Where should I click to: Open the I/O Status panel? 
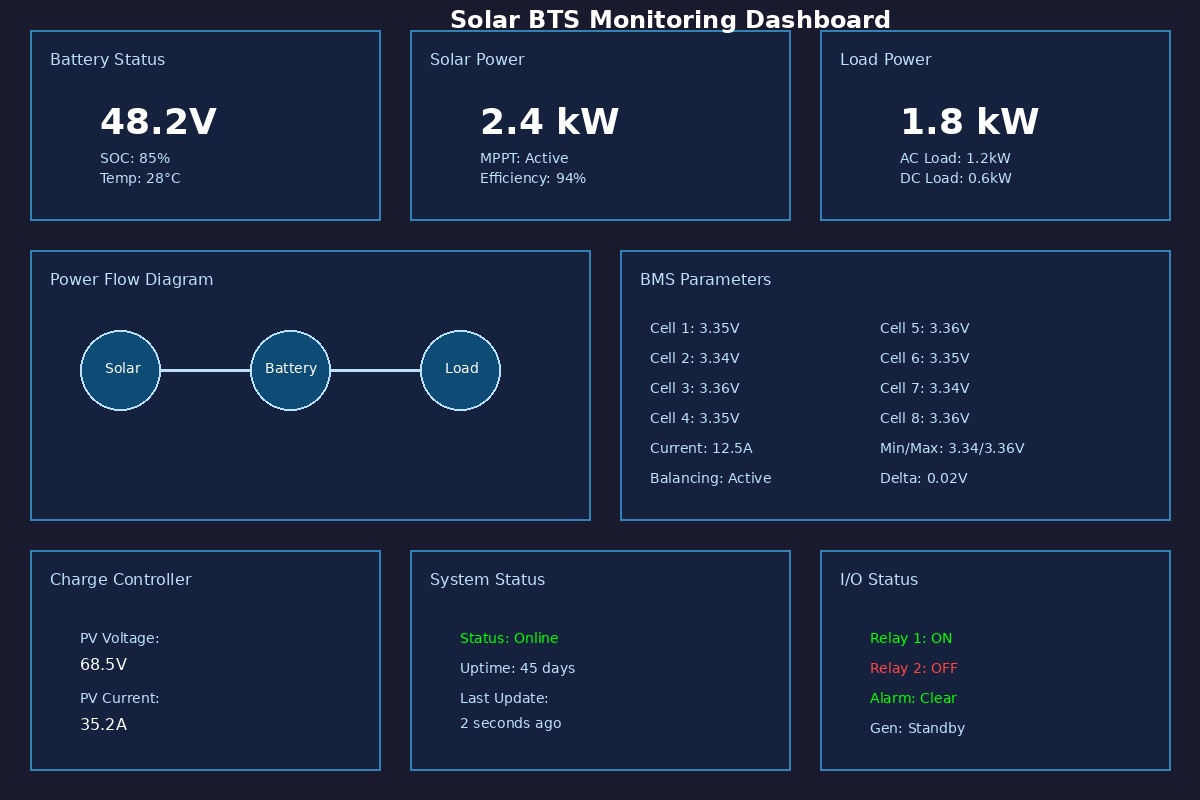click(877, 580)
